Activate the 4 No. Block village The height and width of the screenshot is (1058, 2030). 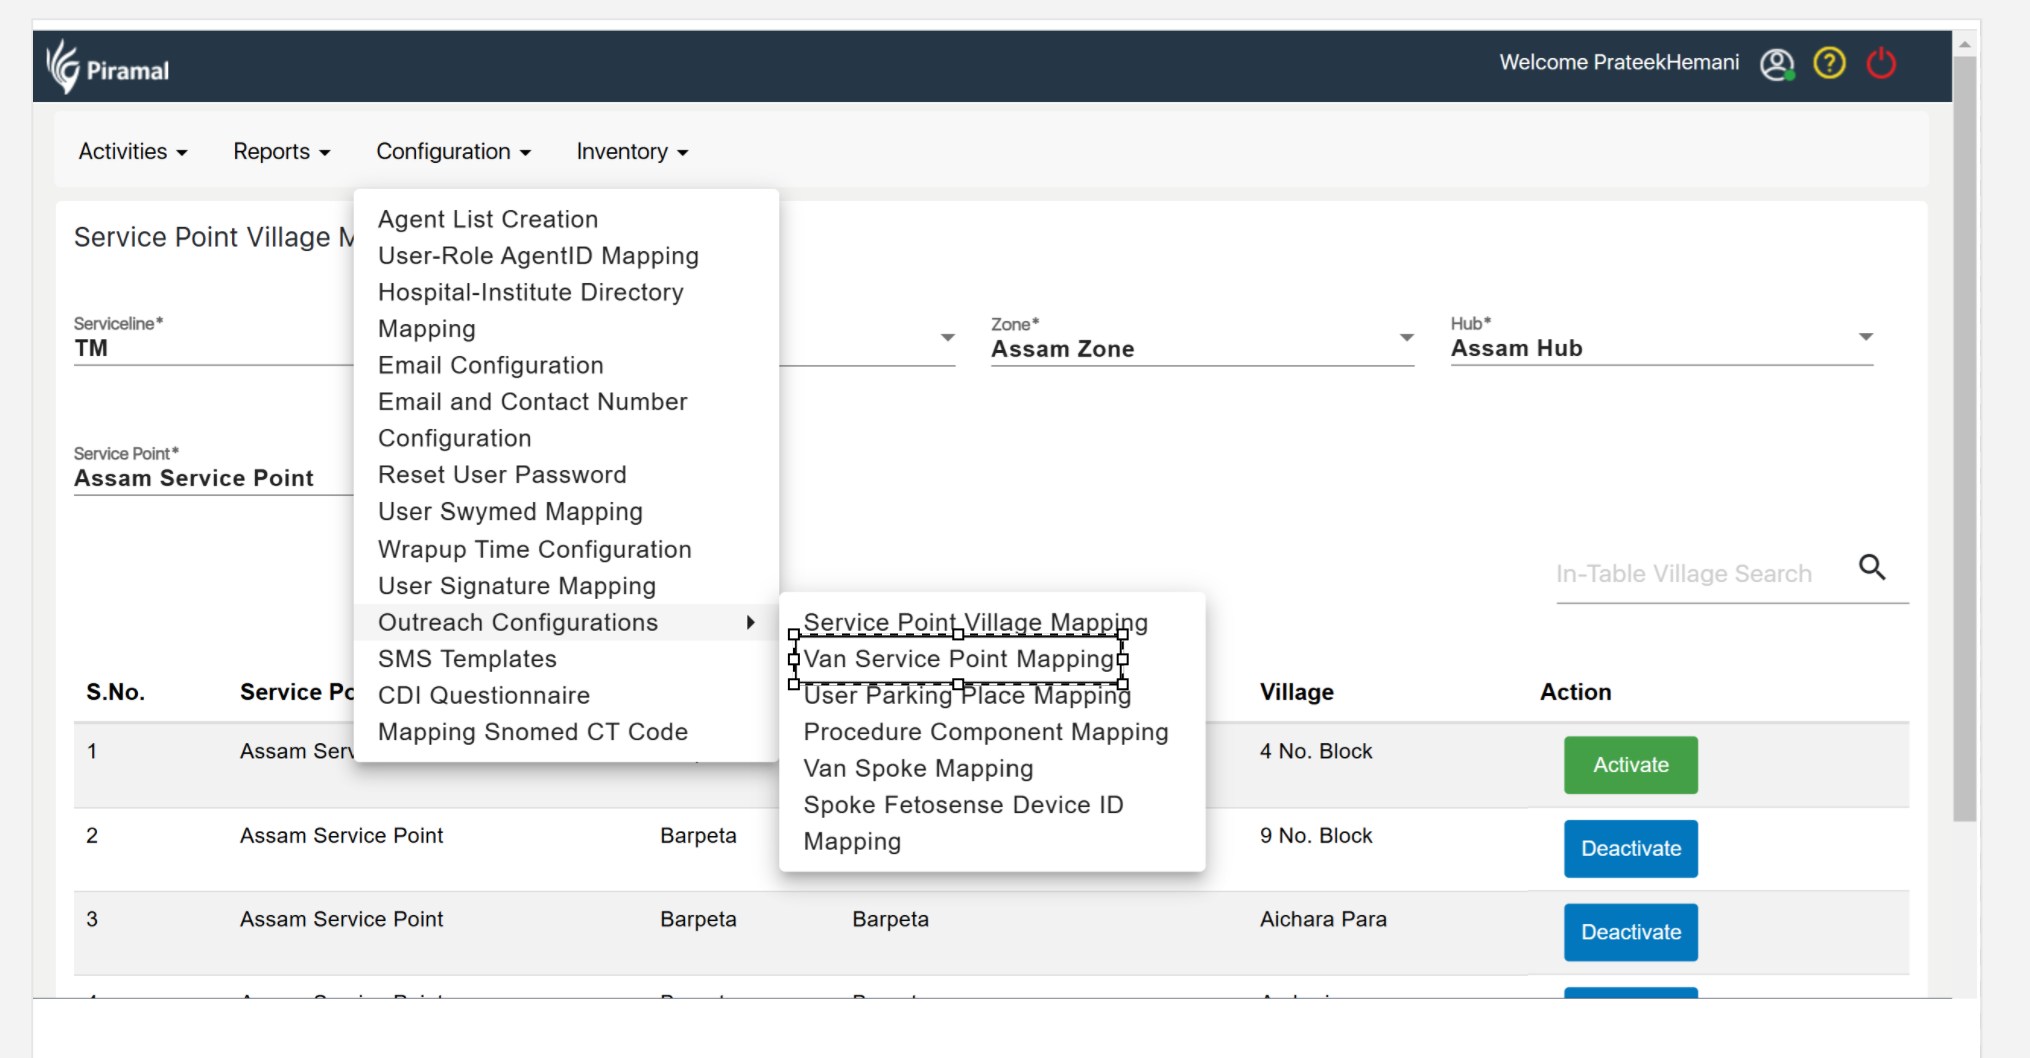click(1631, 765)
